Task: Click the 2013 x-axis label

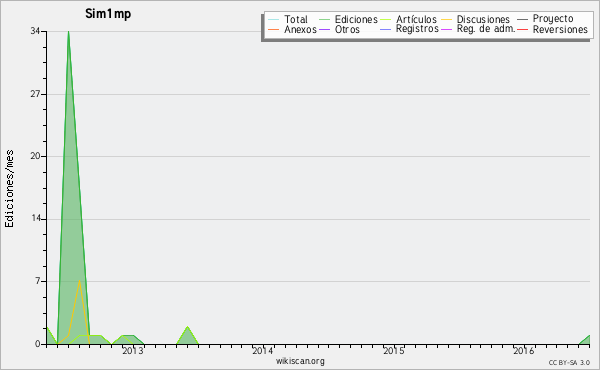Action: 133,351
